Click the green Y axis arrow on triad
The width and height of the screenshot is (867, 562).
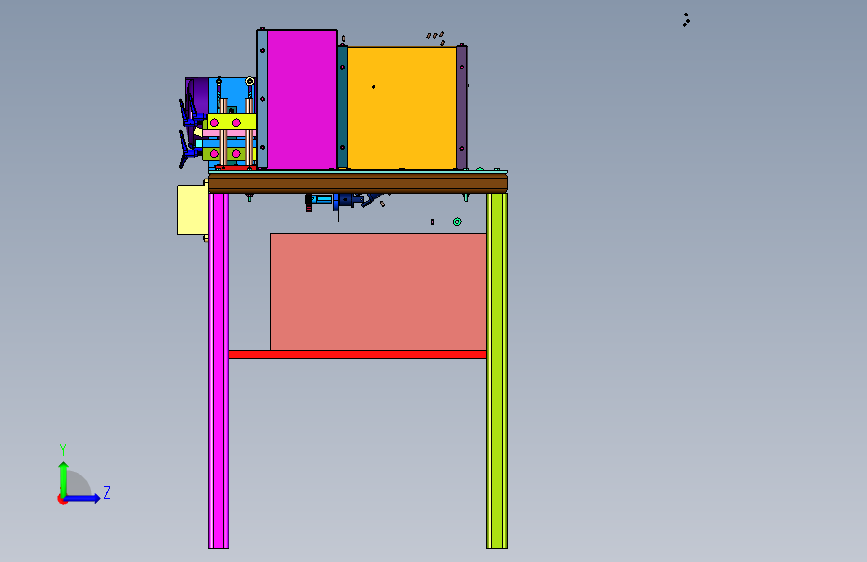64,478
